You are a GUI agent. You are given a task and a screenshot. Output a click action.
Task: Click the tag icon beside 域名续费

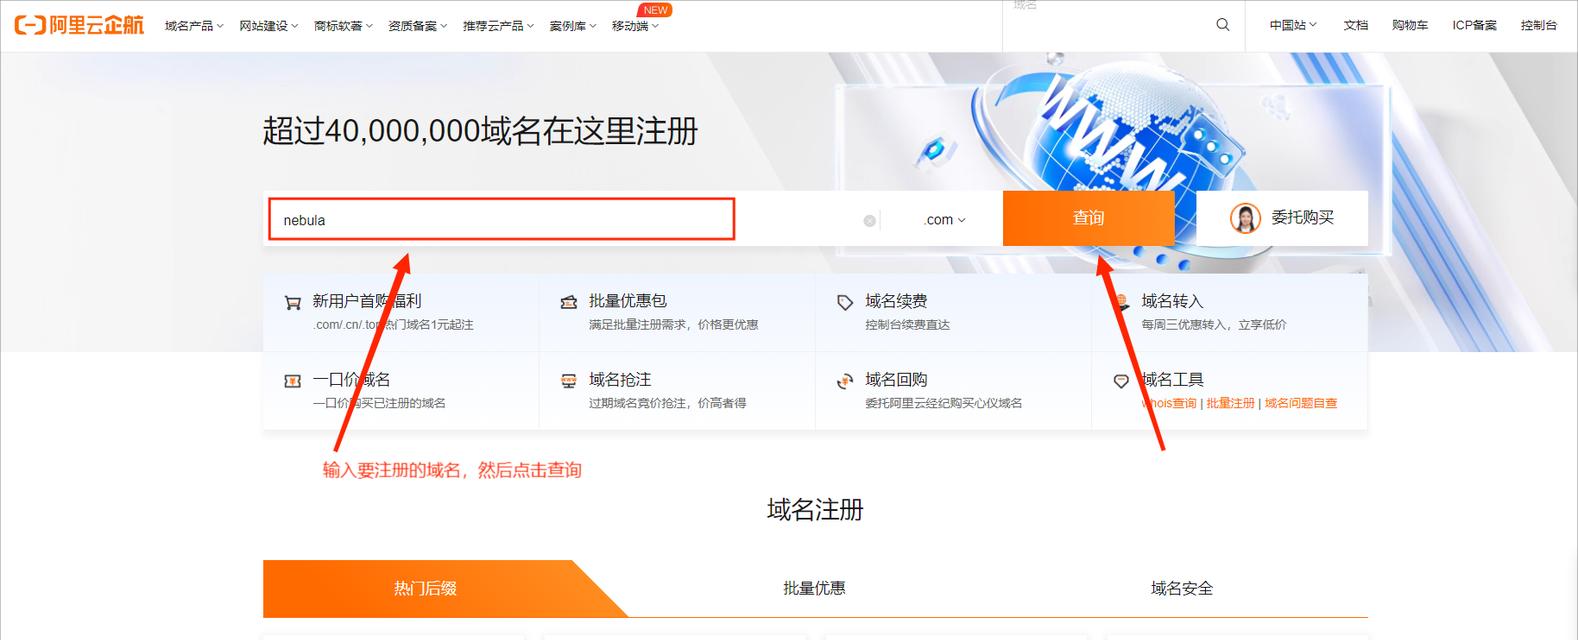click(845, 302)
